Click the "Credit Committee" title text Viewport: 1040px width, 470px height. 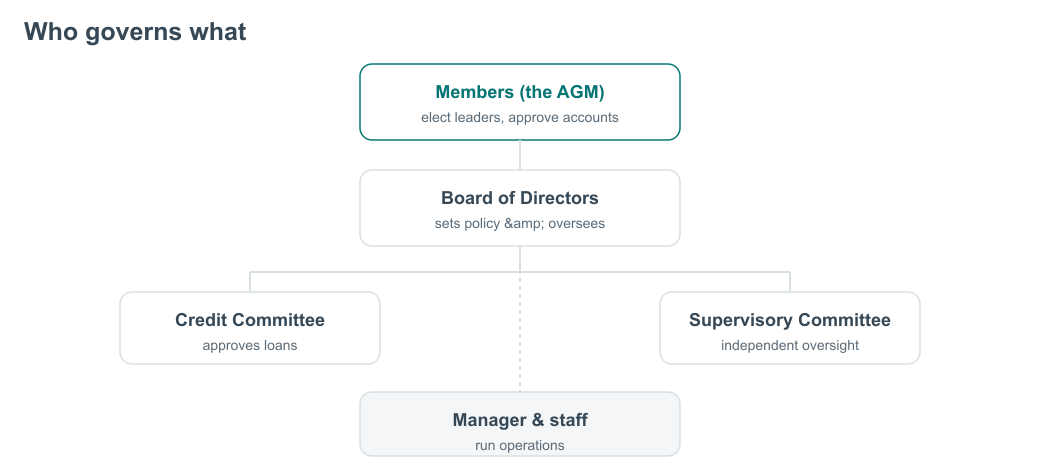250,320
